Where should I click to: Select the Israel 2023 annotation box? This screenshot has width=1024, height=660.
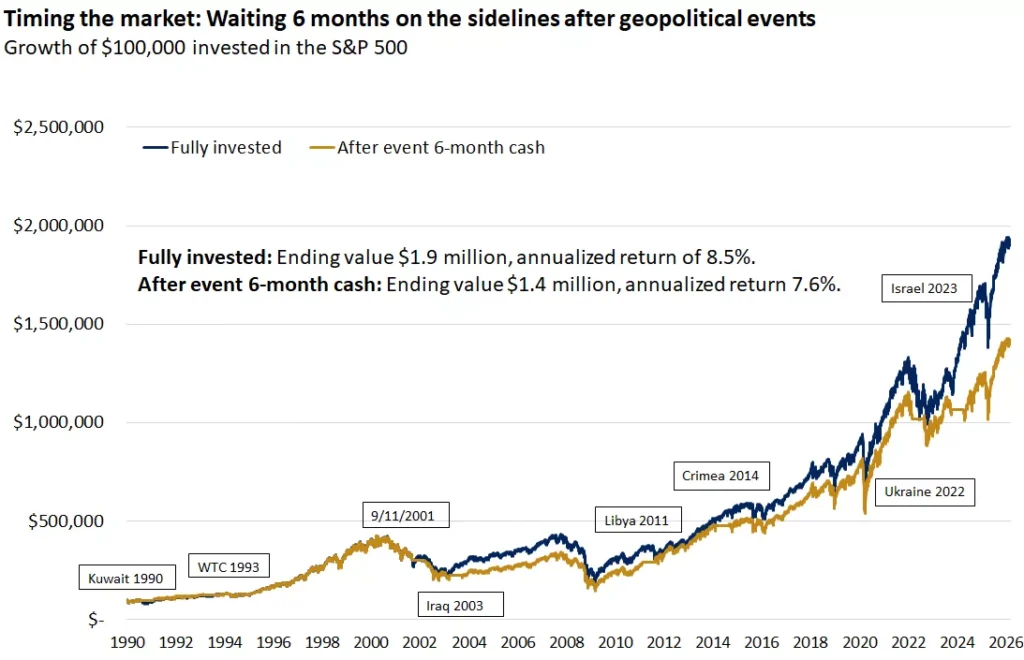point(926,288)
